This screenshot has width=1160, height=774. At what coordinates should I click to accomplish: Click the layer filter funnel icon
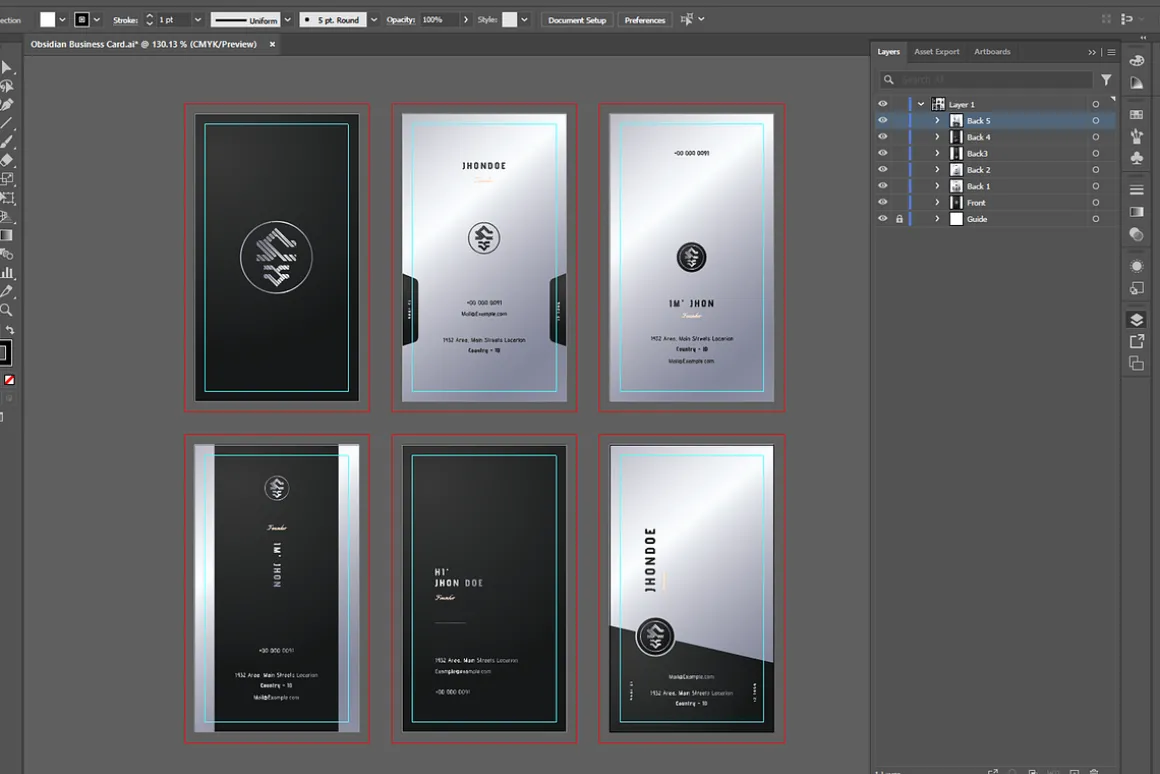(x=1106, y=80)
